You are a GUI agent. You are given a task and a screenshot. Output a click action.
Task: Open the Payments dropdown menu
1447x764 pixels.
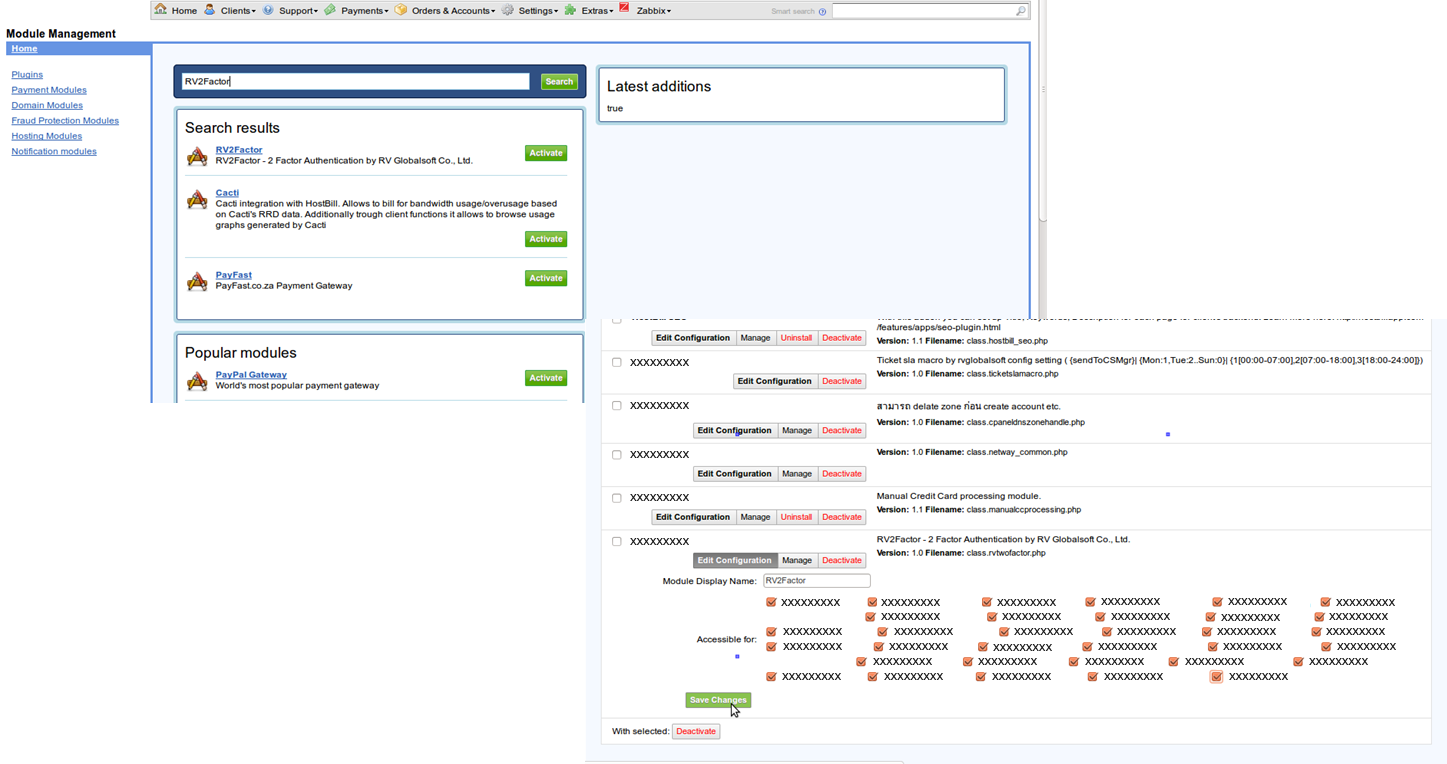(x=364, y=11)
